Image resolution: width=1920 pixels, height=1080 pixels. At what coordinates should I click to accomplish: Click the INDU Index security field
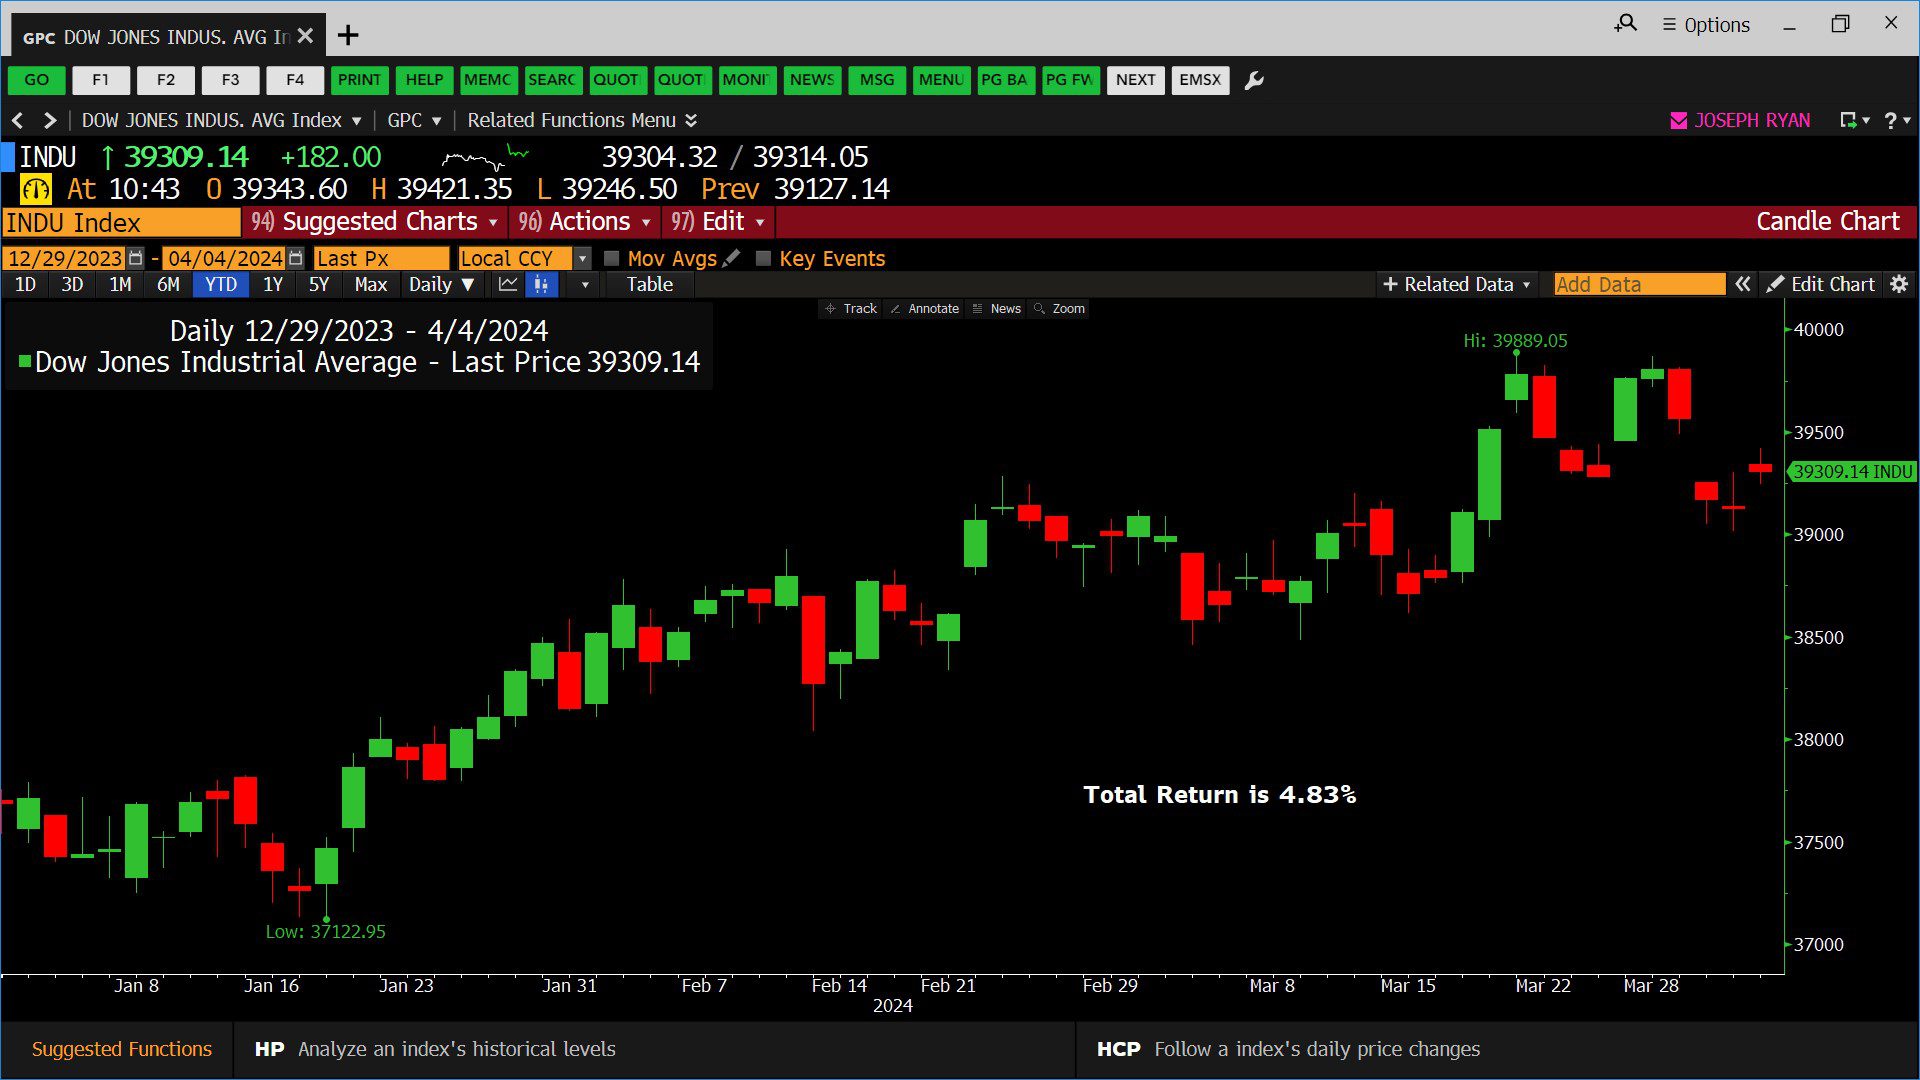[x=121, y=222]
